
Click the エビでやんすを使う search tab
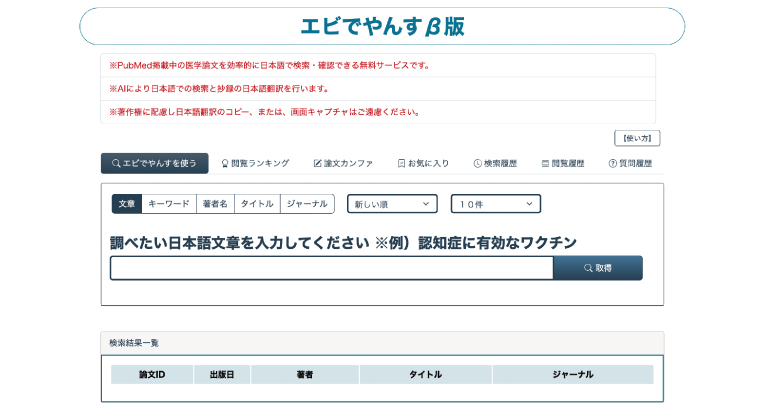[155, 163]
